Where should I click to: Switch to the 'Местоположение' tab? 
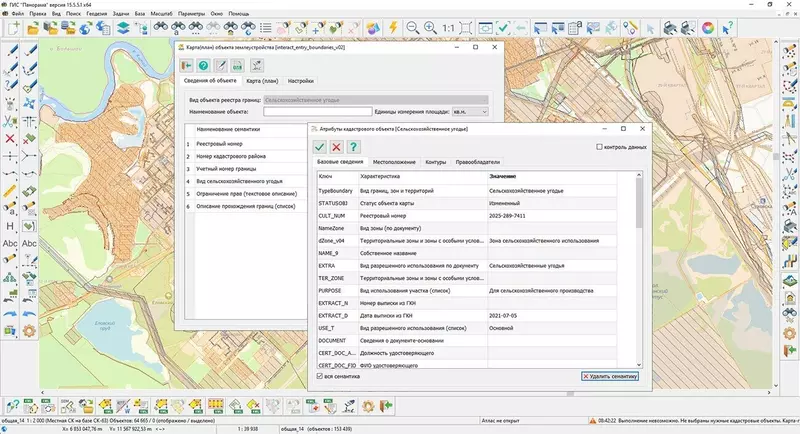tap(394, 161)
